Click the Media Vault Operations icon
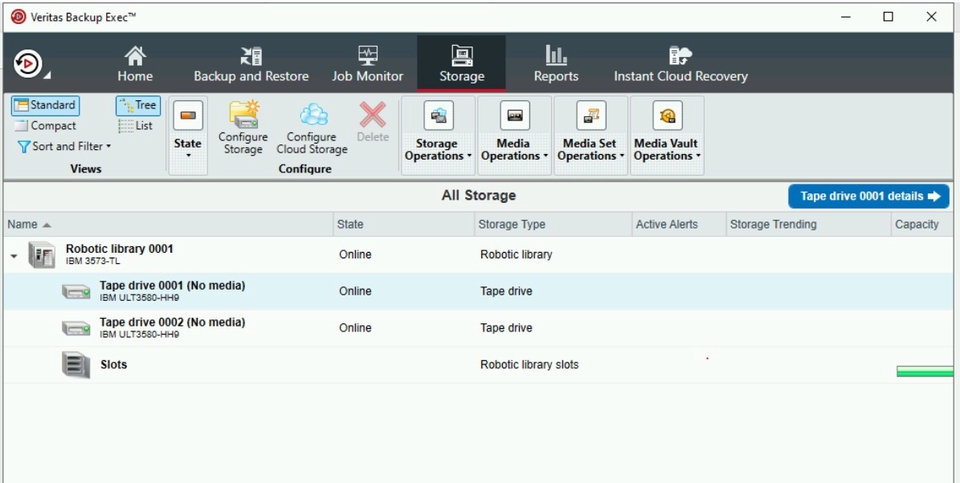 [x=667, y=115]
